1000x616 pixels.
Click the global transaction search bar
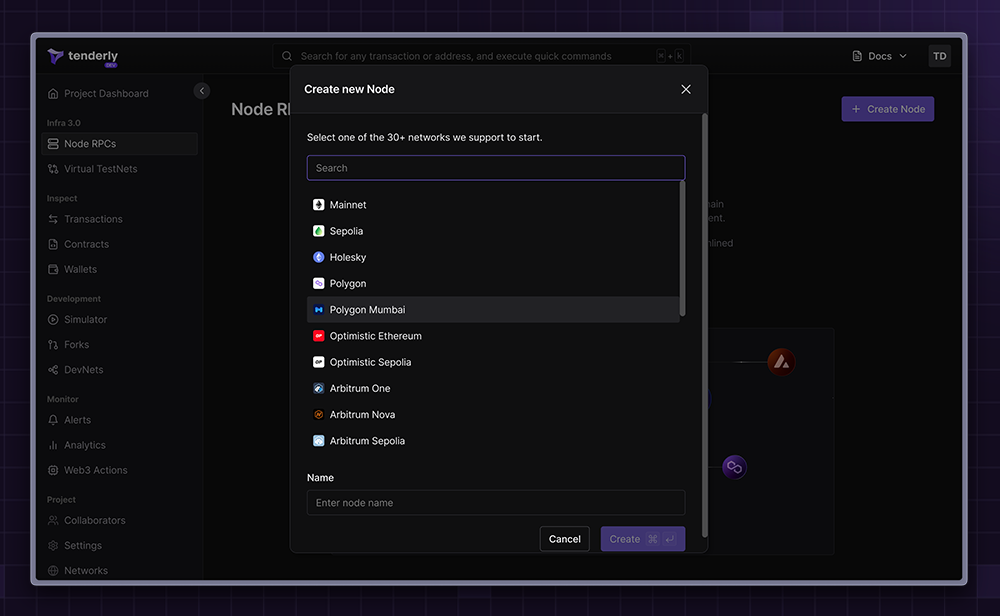(482, 56)
